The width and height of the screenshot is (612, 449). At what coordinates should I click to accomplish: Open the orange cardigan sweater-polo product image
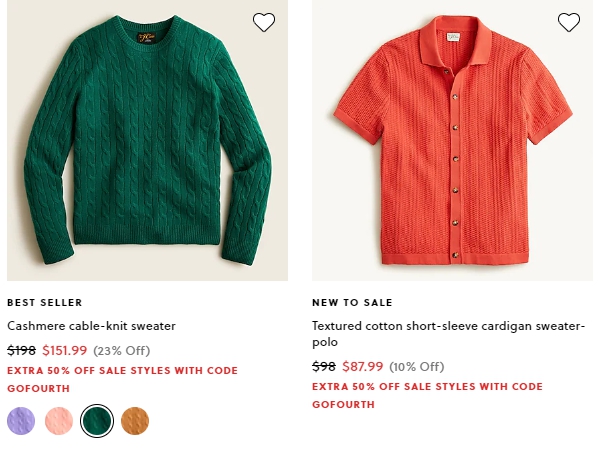(452, 140)
